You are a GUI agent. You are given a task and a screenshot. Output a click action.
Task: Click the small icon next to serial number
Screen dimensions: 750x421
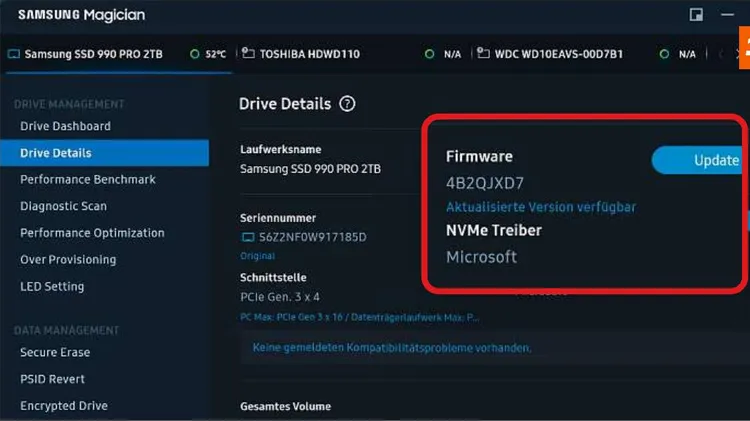(248, 238)
